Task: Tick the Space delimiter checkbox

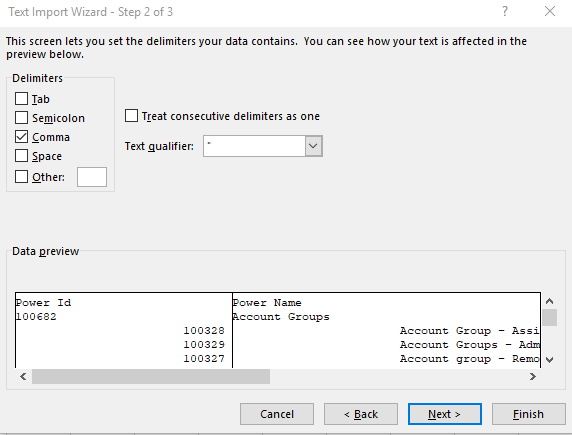Action: coord(21,155)
